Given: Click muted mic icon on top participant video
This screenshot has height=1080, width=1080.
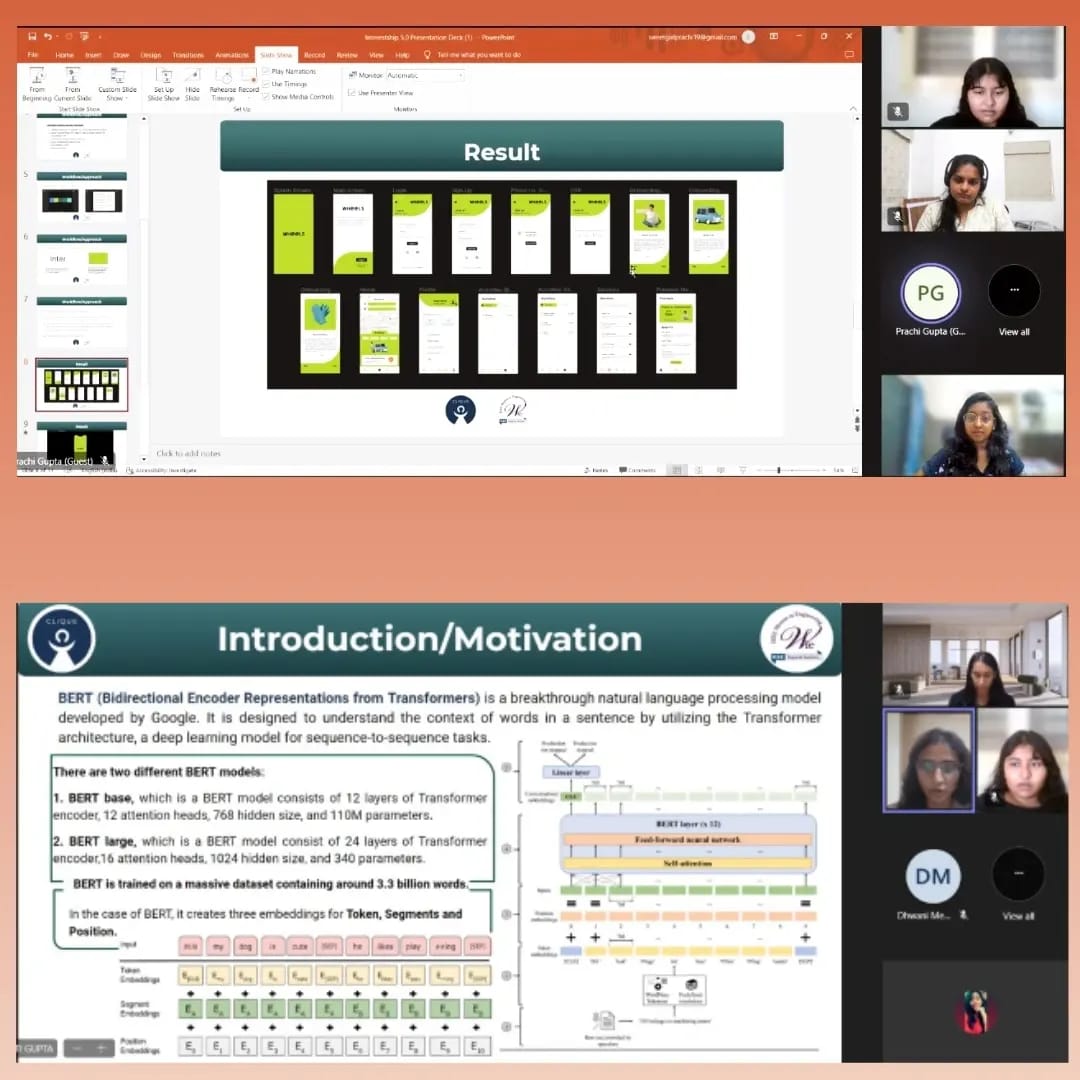Looking at the screenshot, I should pos(897,111).
